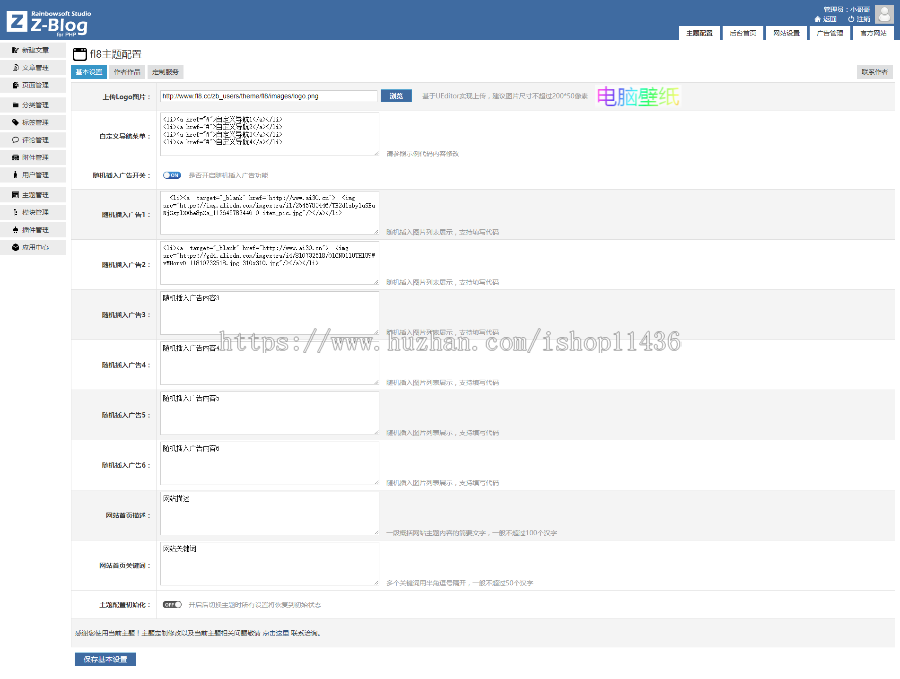Open 广告管理 in top navigation
Screen dimensions: 900x679
click(829, 33)
